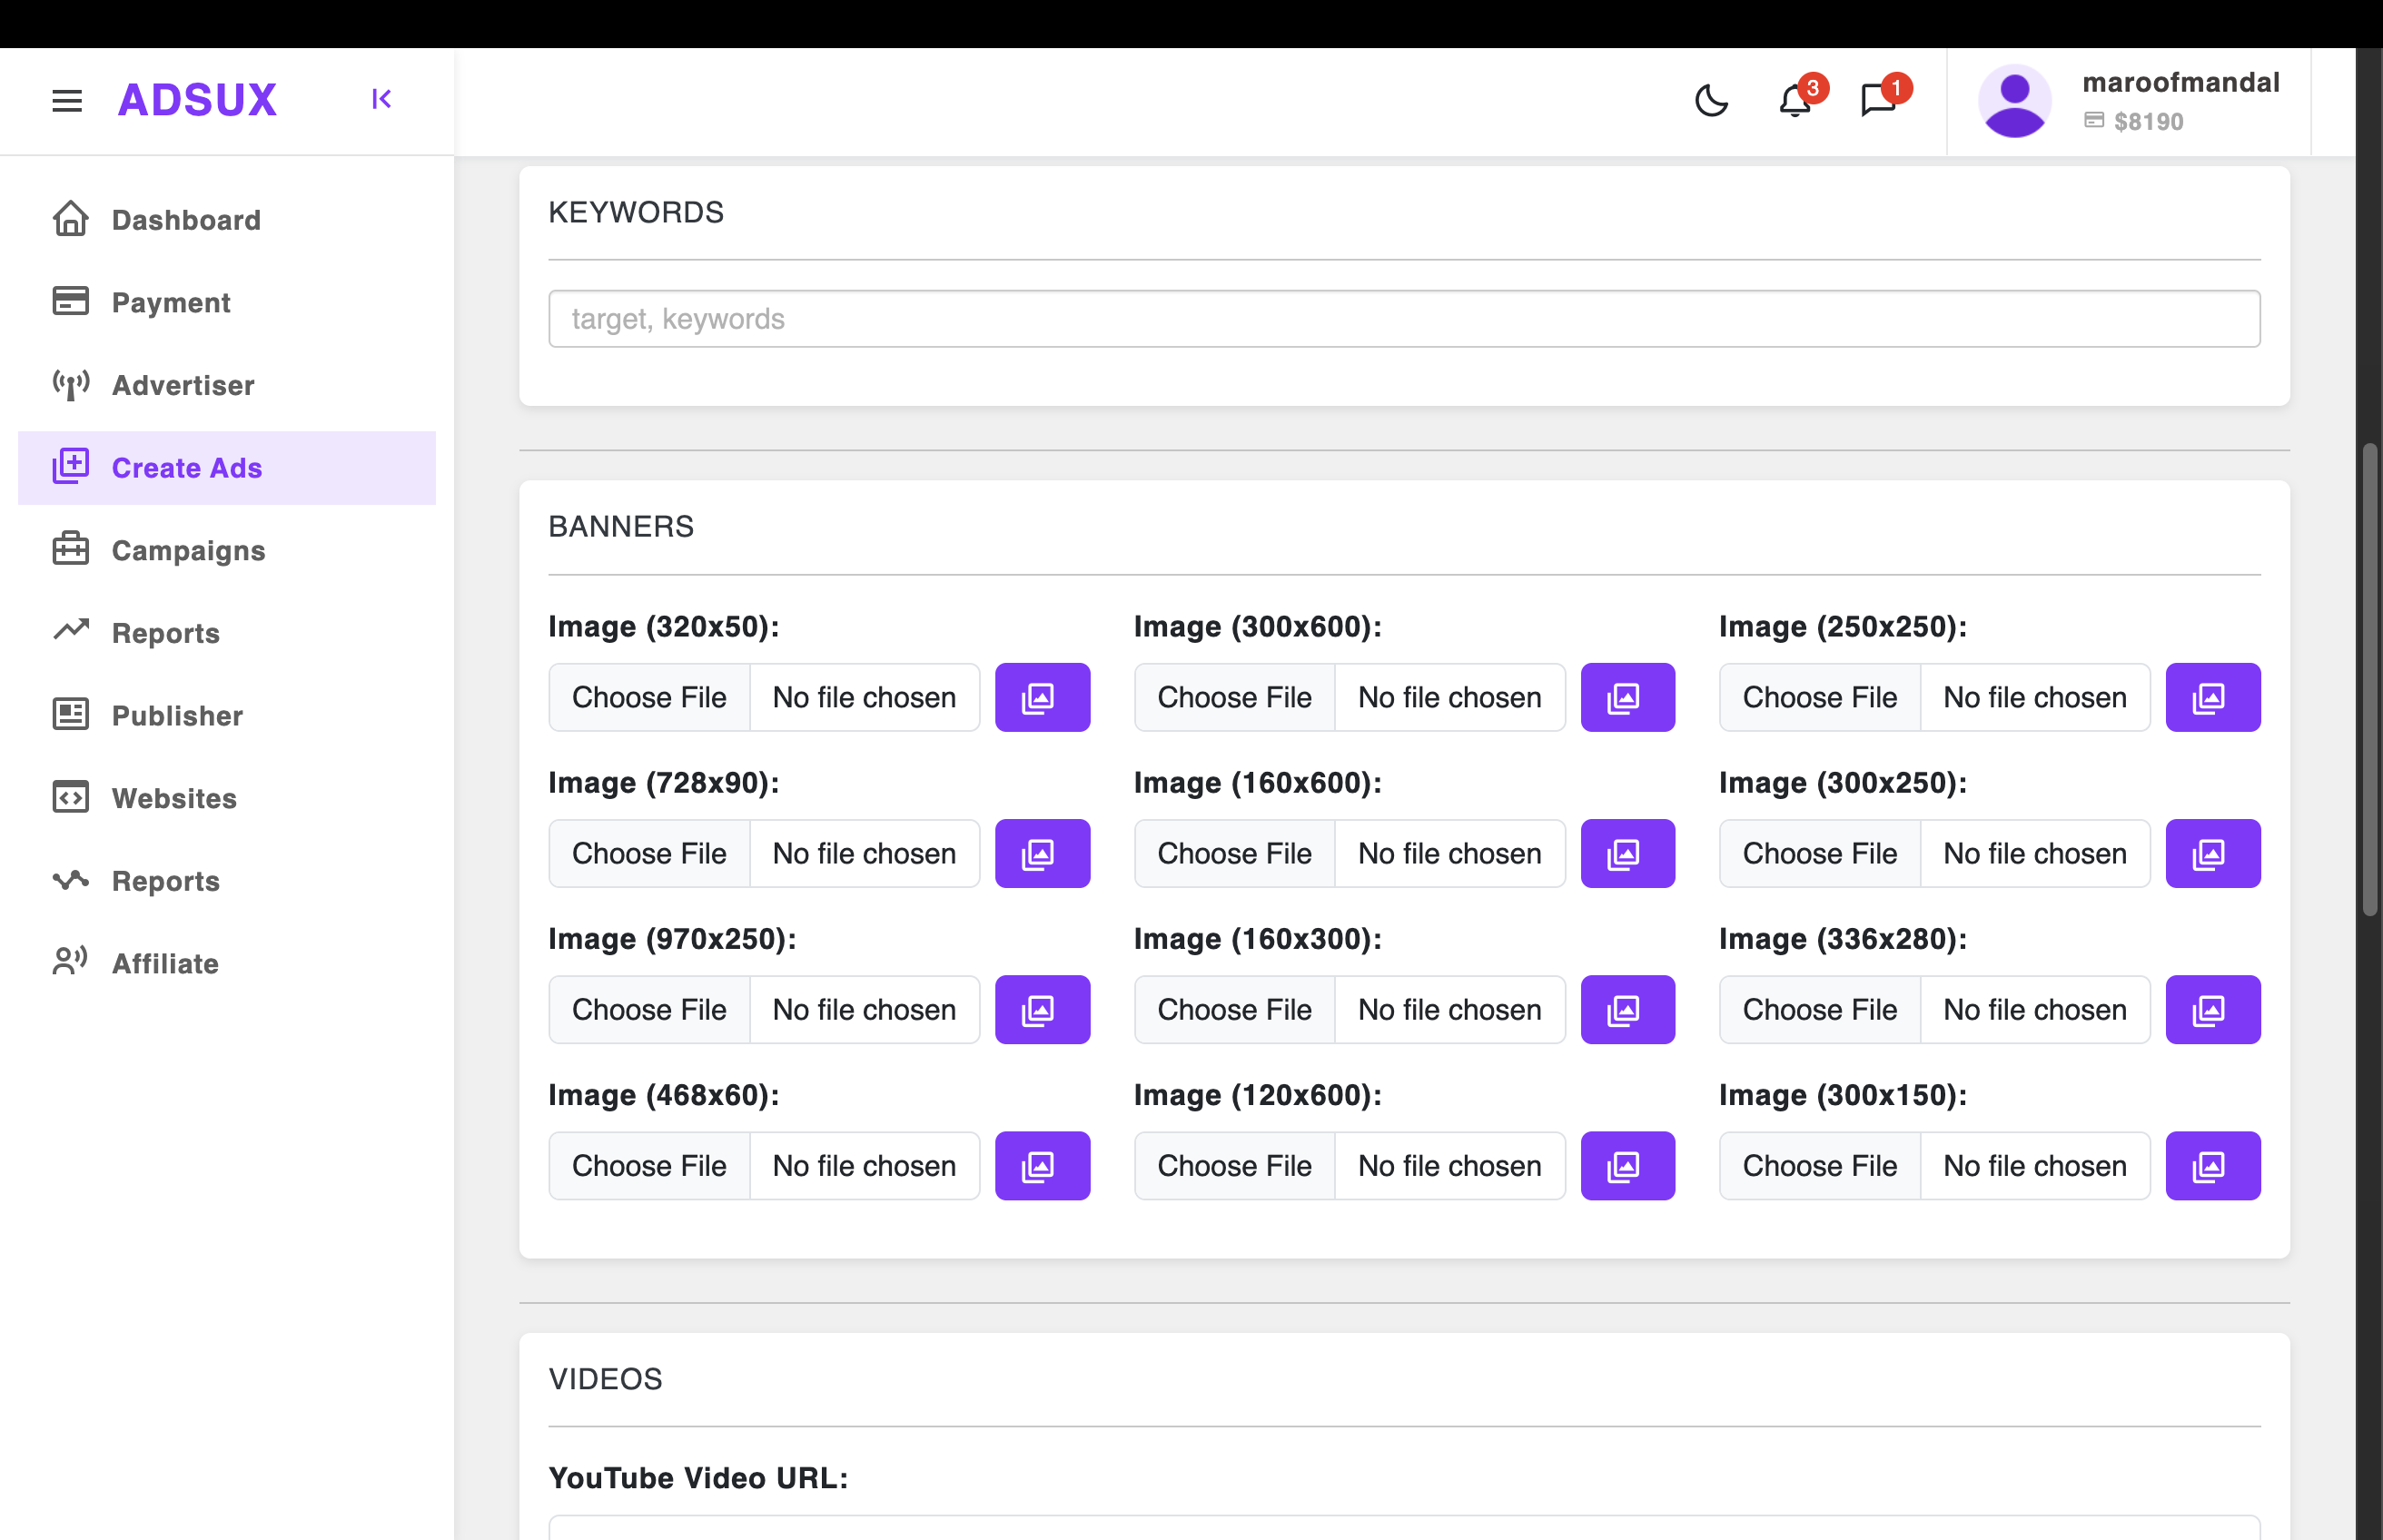This screenshot has height=1540, width=2383.
Task: Toggle dark mode moon icon
Action: coord(1711,100)
